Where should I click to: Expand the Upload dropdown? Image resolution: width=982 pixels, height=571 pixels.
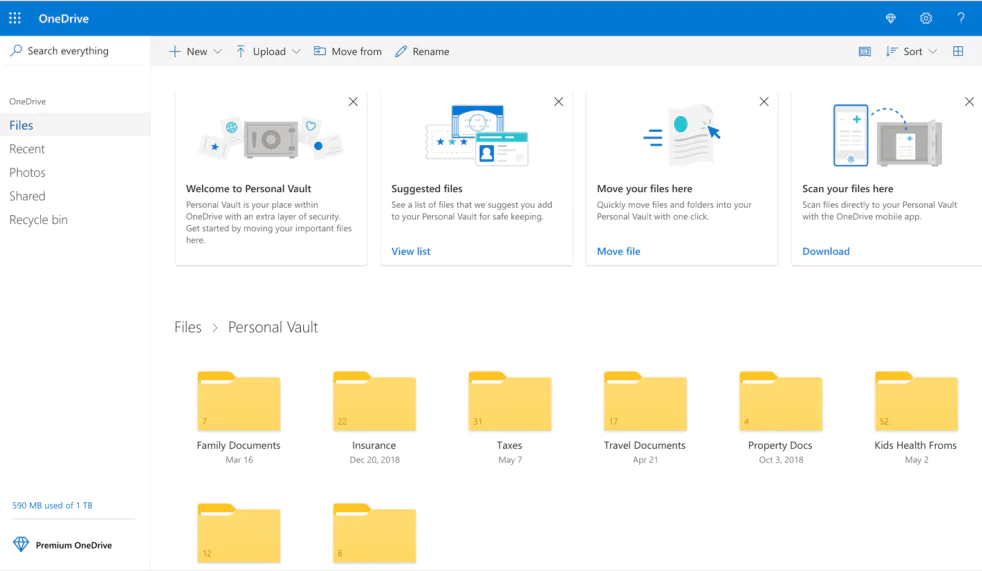[x=268, y=51]
